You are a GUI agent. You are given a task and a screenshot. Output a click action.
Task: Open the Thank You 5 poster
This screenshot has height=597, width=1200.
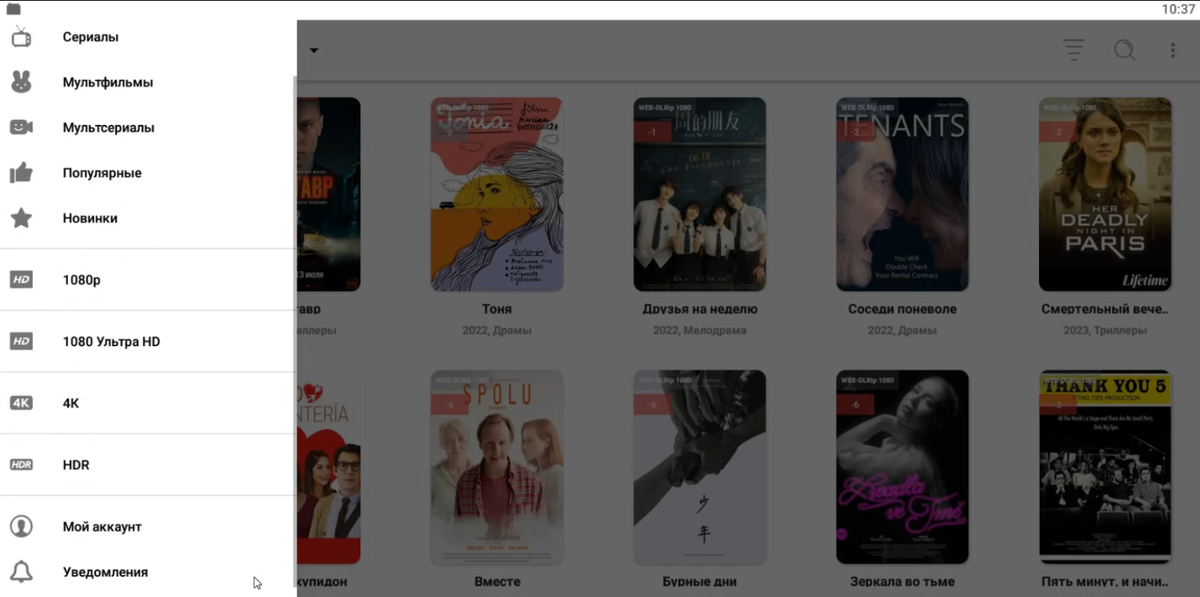click(1105, 467)
